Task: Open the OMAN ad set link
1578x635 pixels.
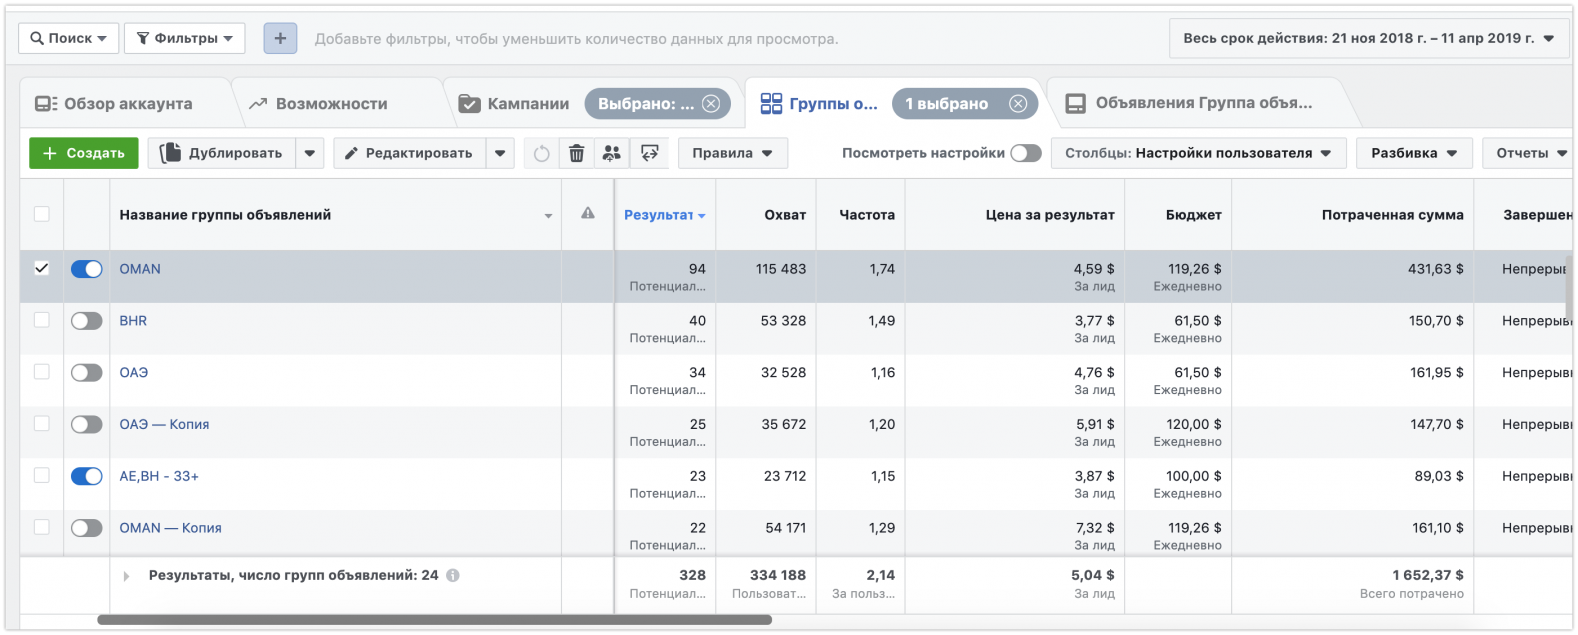Action: [x=140, y=269]
